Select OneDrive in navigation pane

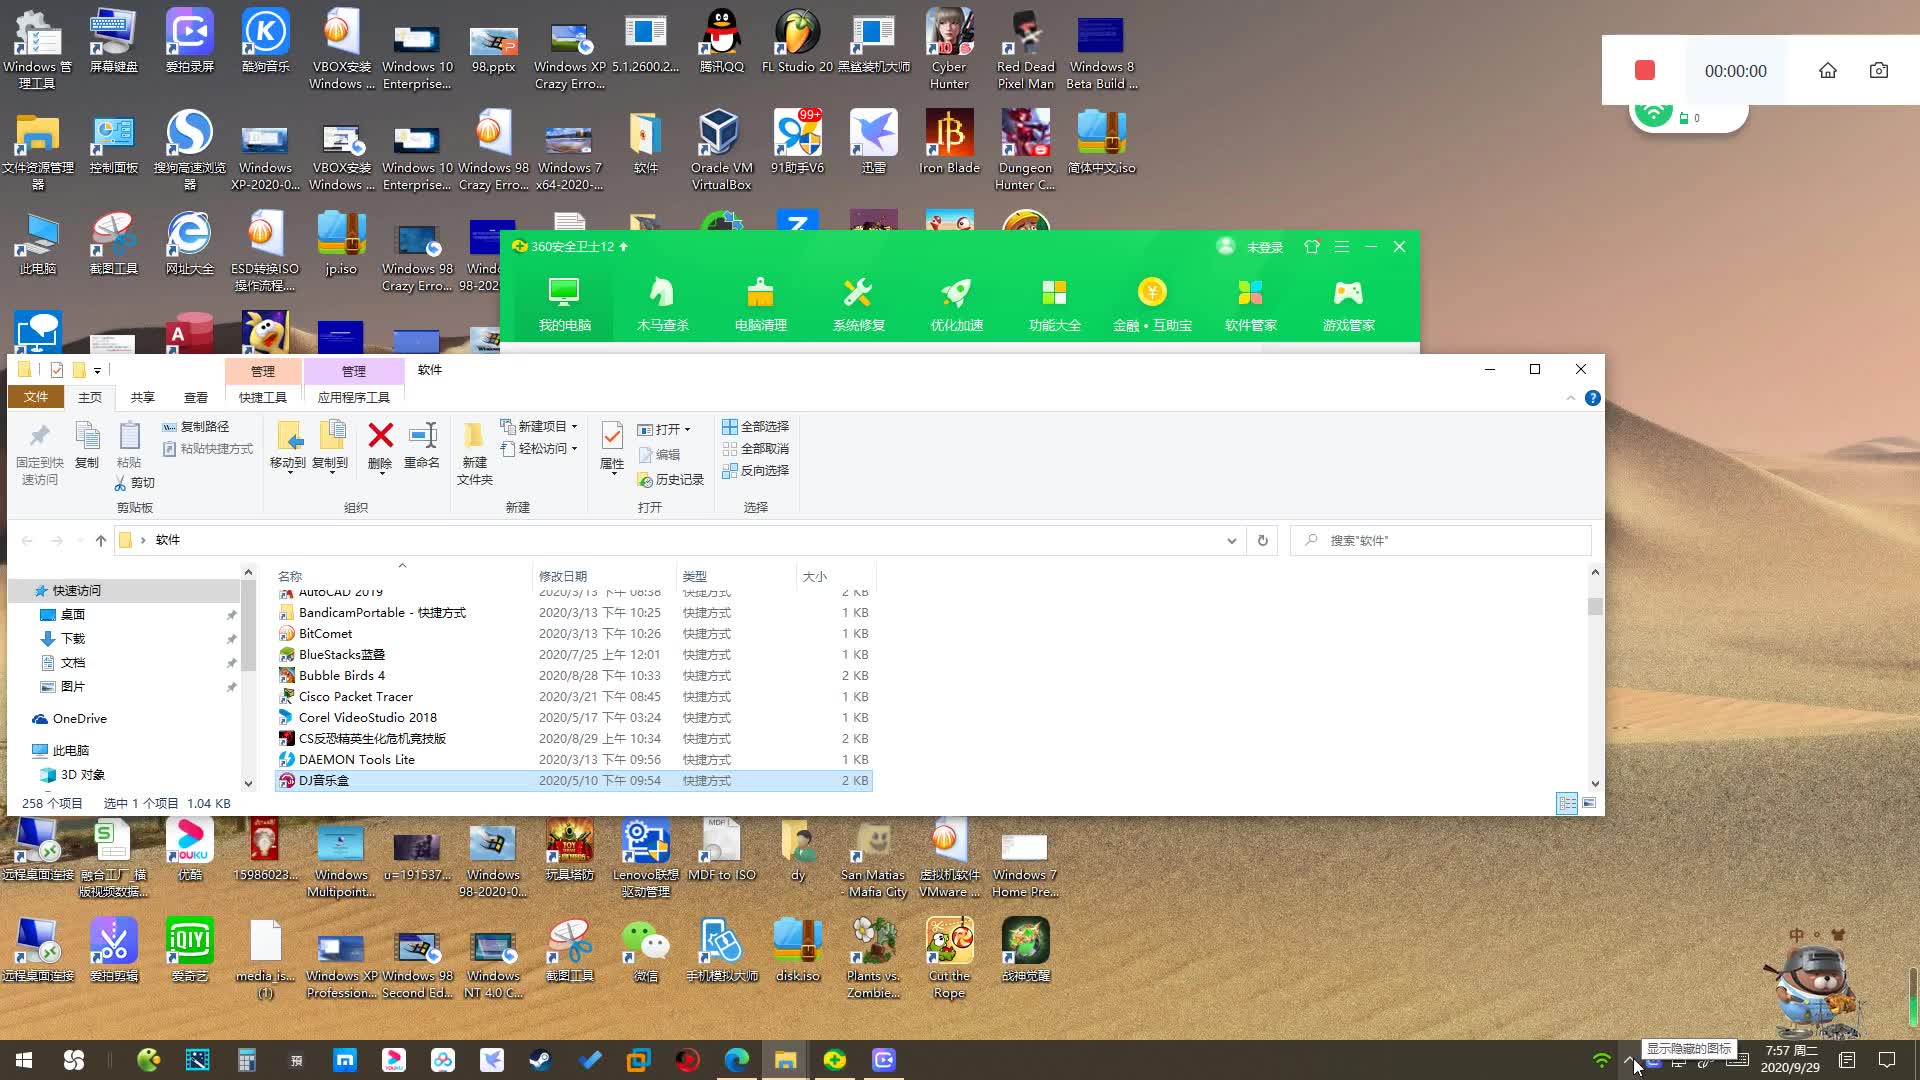tap(79, 719)
